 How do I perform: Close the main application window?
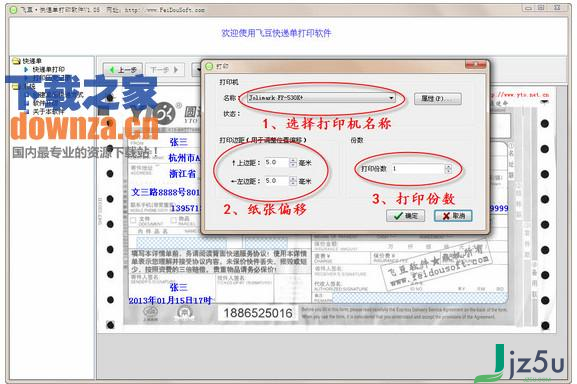pyautogui.click(x=558, y=8)
